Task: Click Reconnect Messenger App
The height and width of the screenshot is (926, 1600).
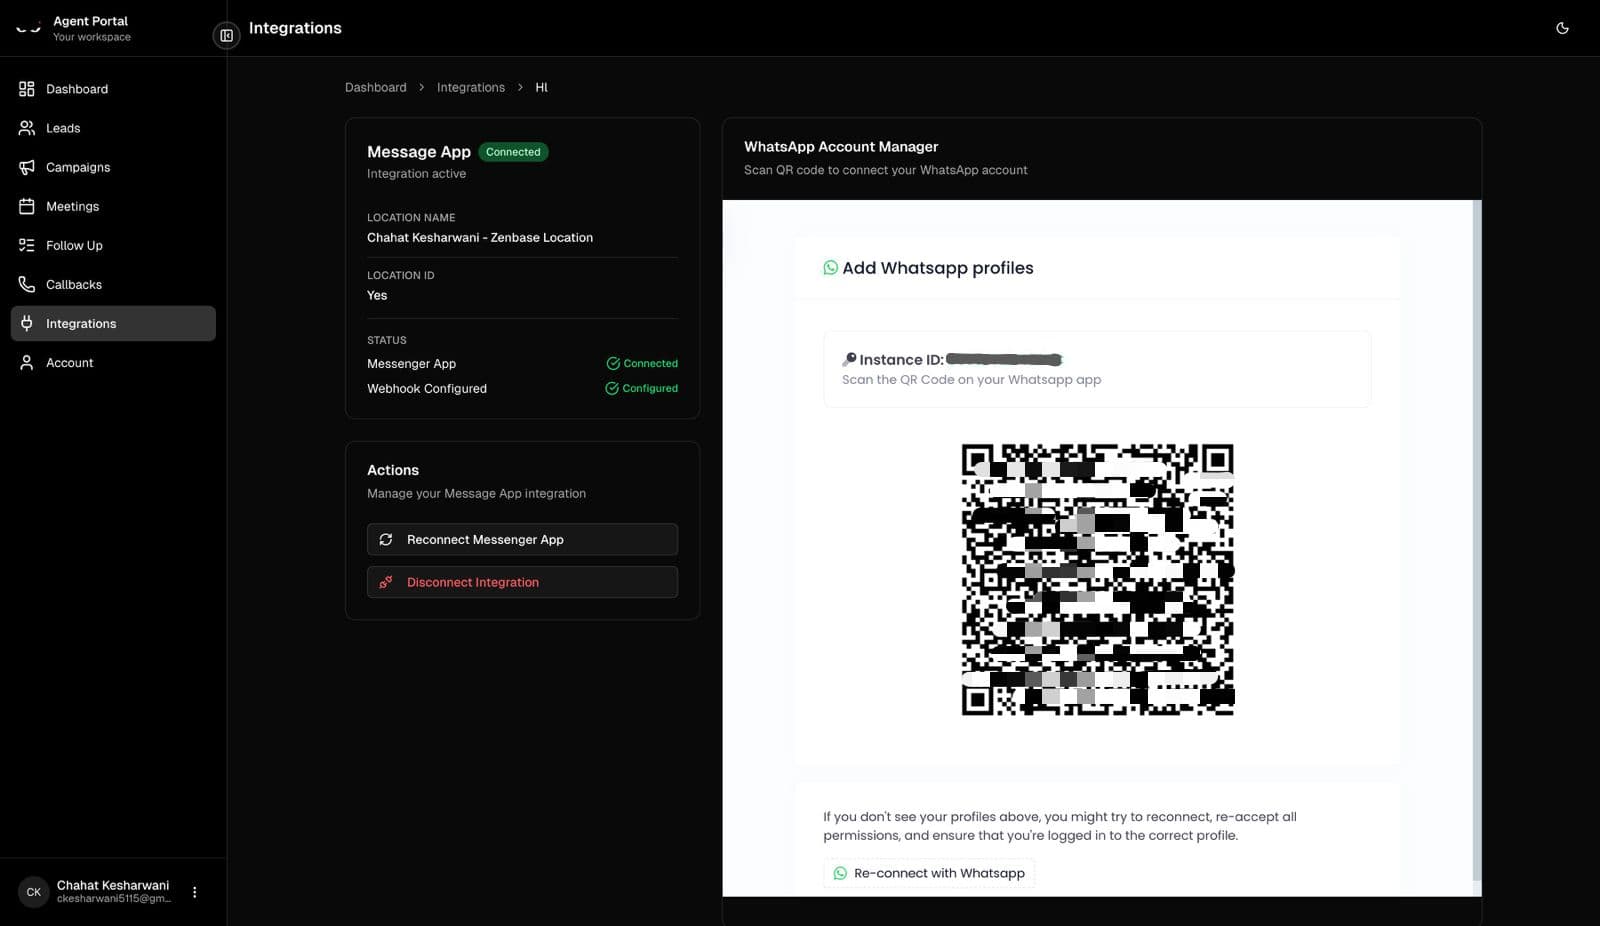Action: tap(521, 539)
